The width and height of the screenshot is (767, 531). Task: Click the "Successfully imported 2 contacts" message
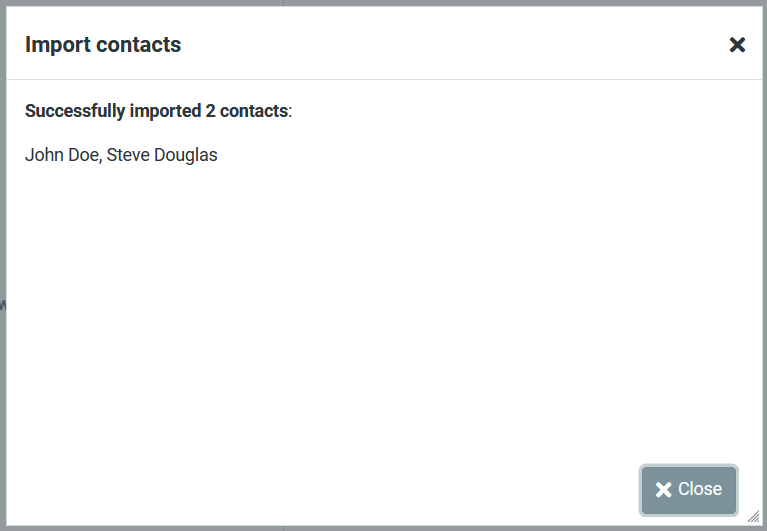point(157,111)
